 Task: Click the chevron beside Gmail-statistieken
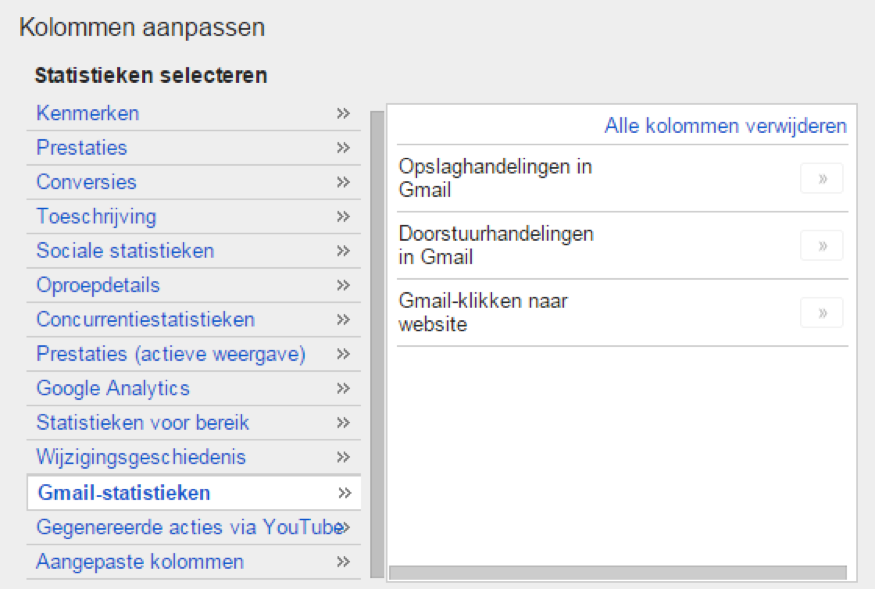click(344, 493)
